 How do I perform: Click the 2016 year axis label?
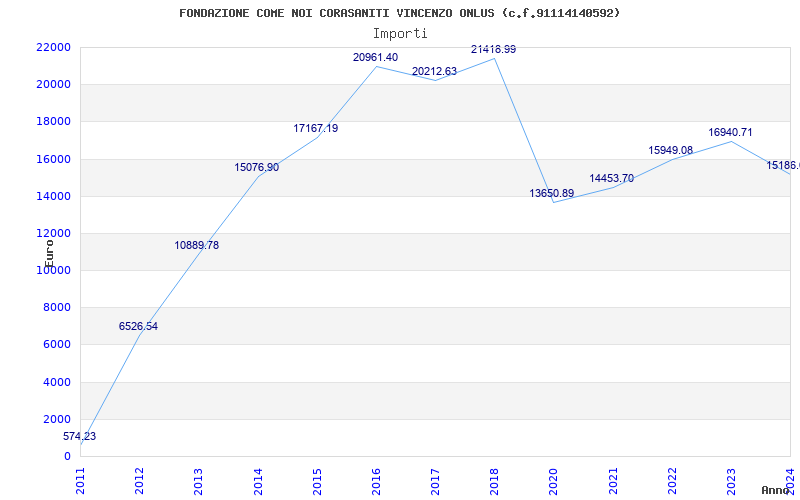pos(376,481)
